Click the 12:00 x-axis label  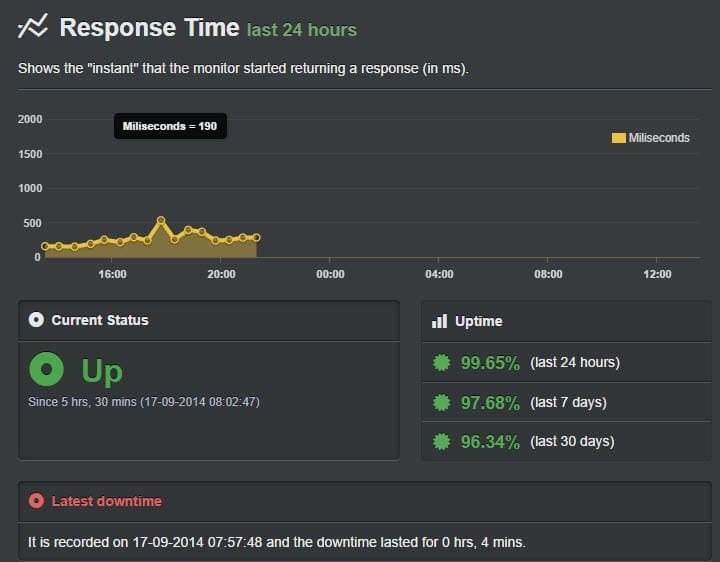(657, 274)
